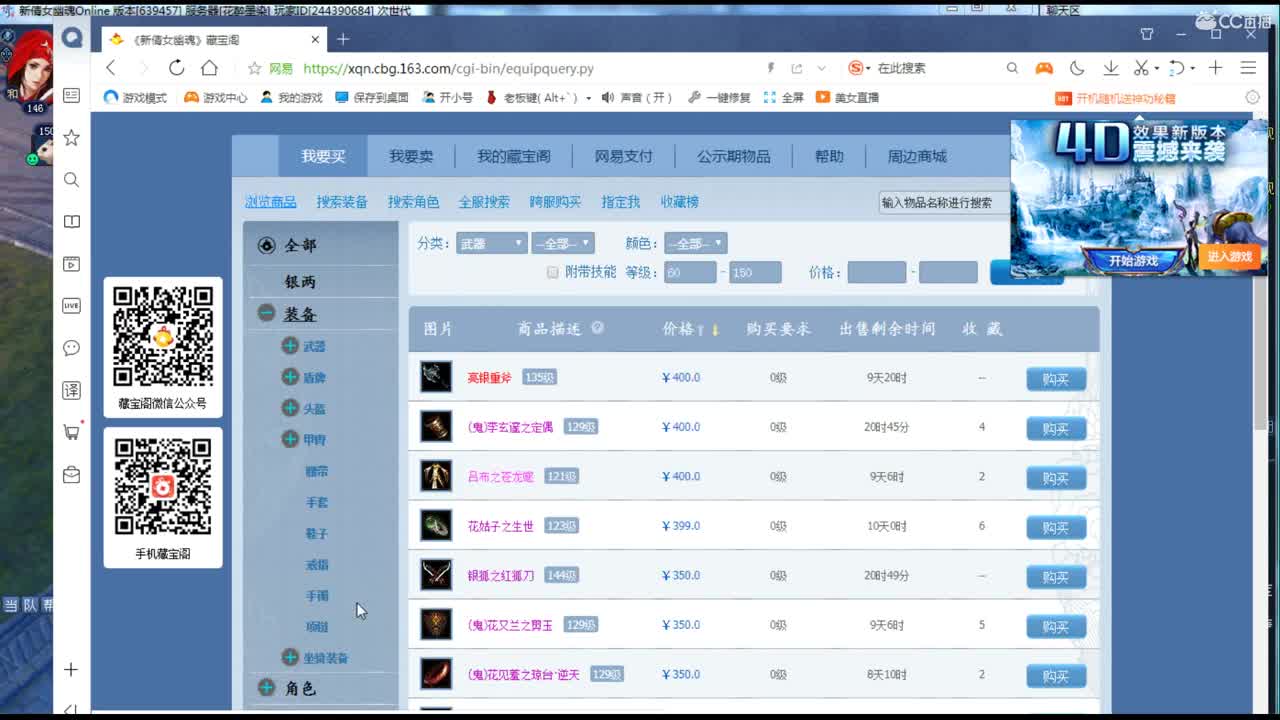Switch to the 周边商城 tab
The height and width of the screenshot is (720, 1280).
(x=917, y=156)
